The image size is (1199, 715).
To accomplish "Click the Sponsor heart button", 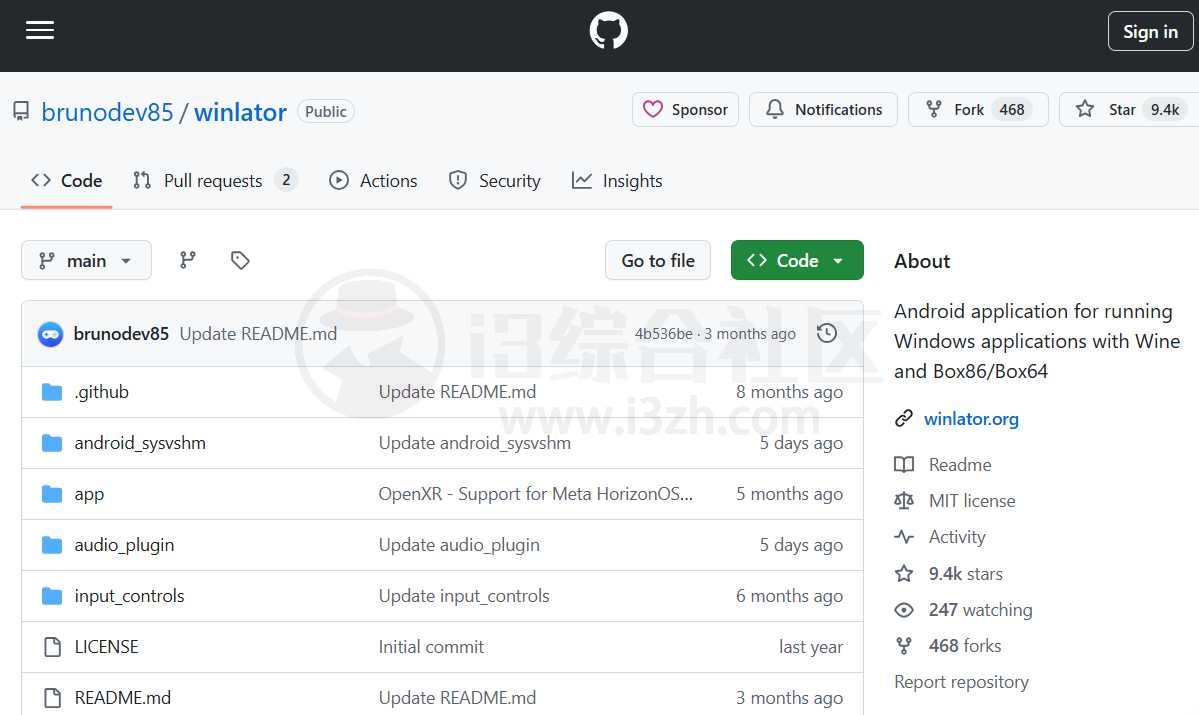I will tap(685, 109).
